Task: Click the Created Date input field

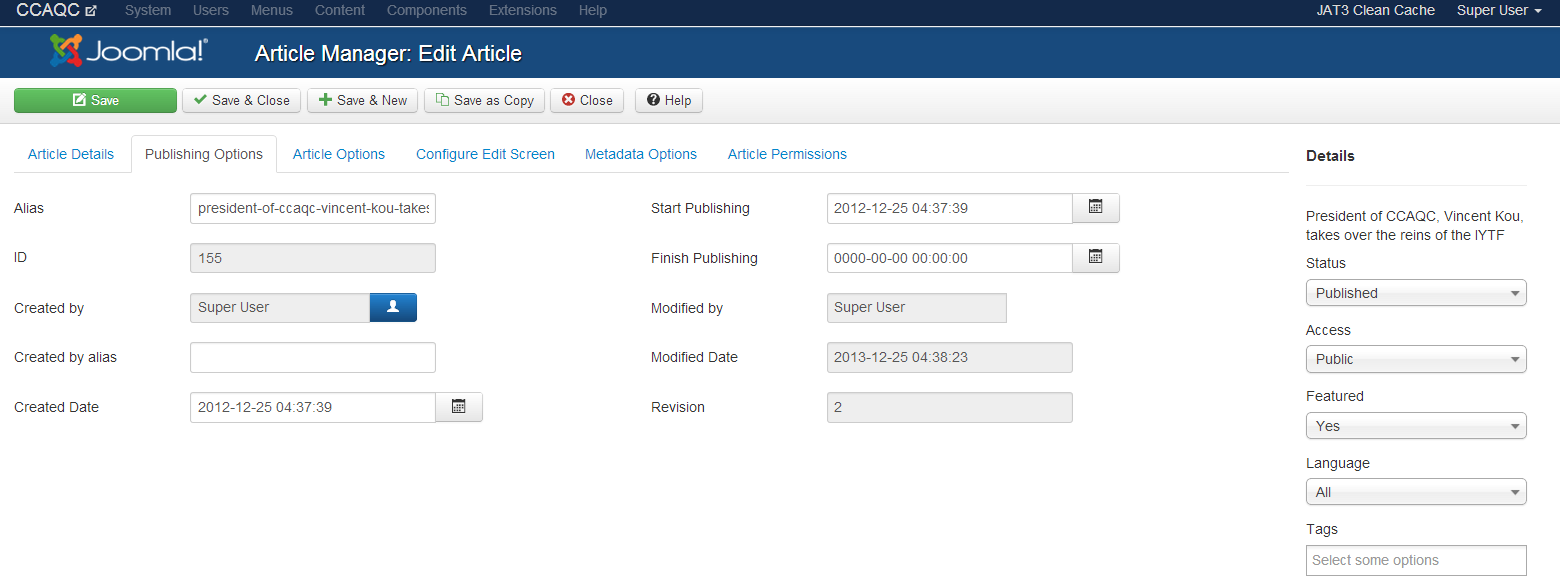Action: [313, 407]
